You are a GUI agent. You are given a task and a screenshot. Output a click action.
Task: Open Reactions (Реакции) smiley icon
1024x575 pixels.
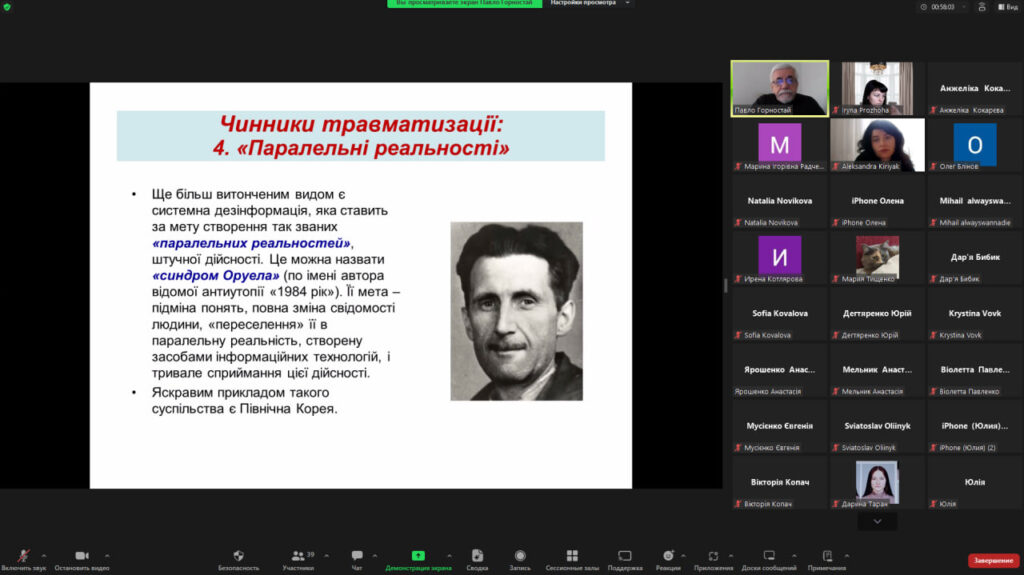point(668,556)
